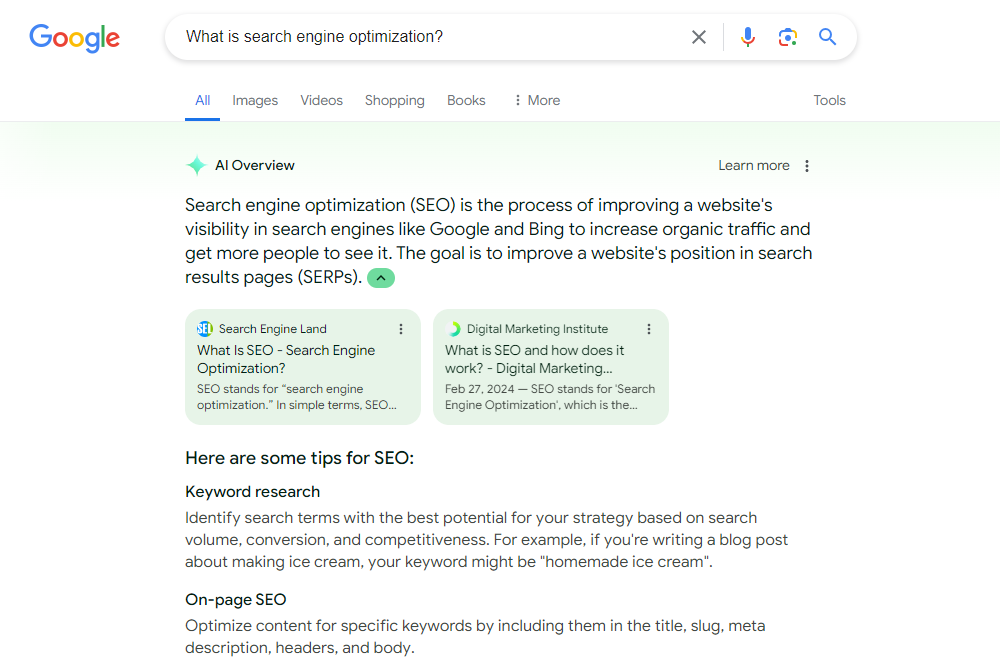Switch to the Videos tab
This screenshot has width=1000, height=664.
coord(321,100)
